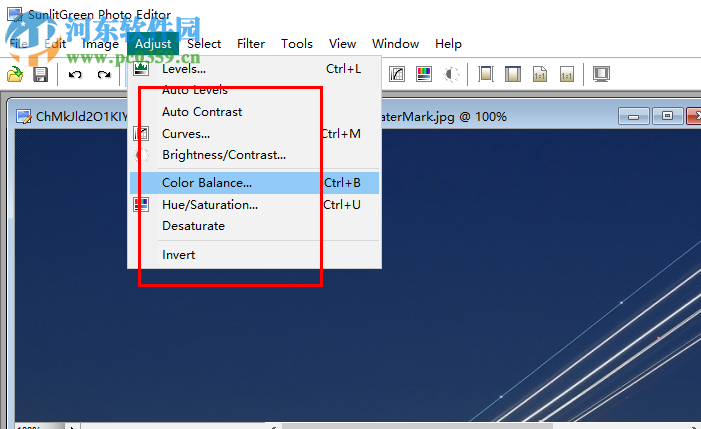Open the Tools menu
This screenshot has height=429, width=701.
click(x=297, y=44)
